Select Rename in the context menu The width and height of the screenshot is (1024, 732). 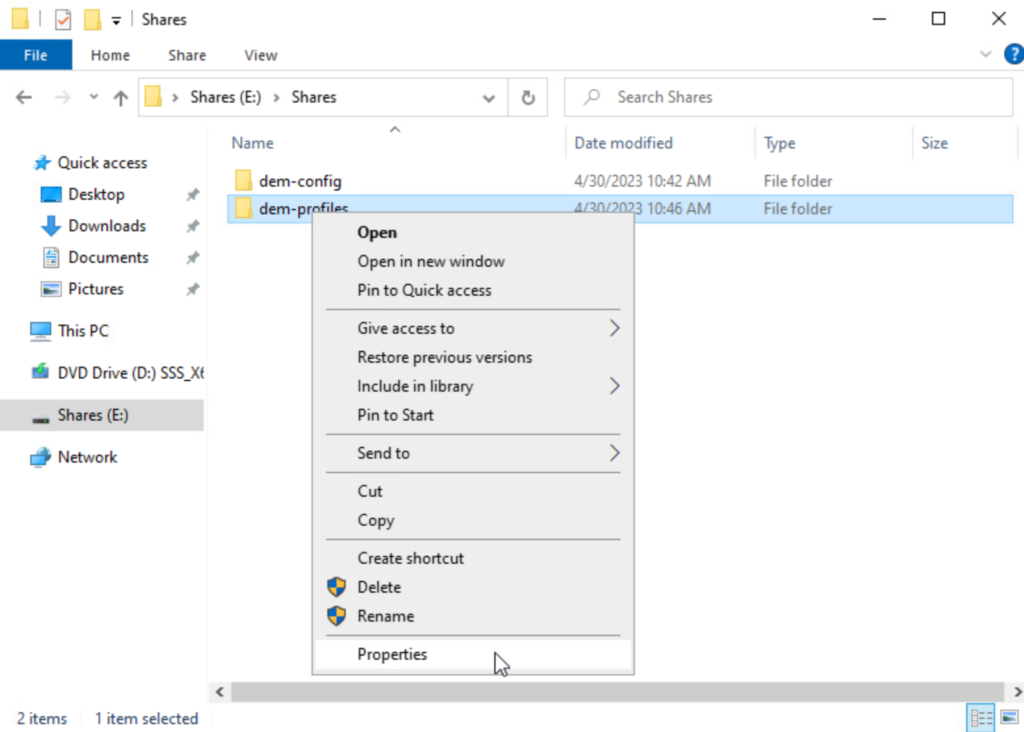(385, 616)
